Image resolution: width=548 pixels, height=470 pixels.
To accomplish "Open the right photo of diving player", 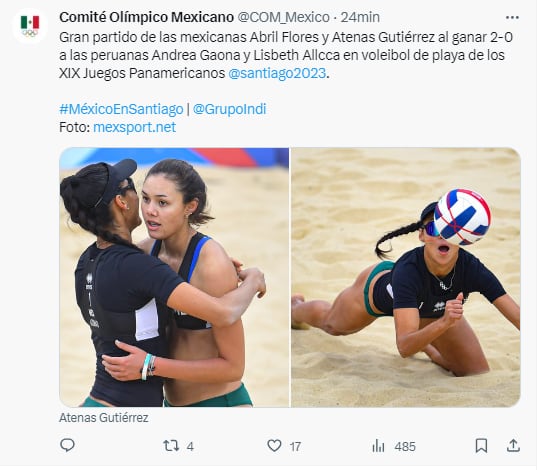I will click(406, 277).
